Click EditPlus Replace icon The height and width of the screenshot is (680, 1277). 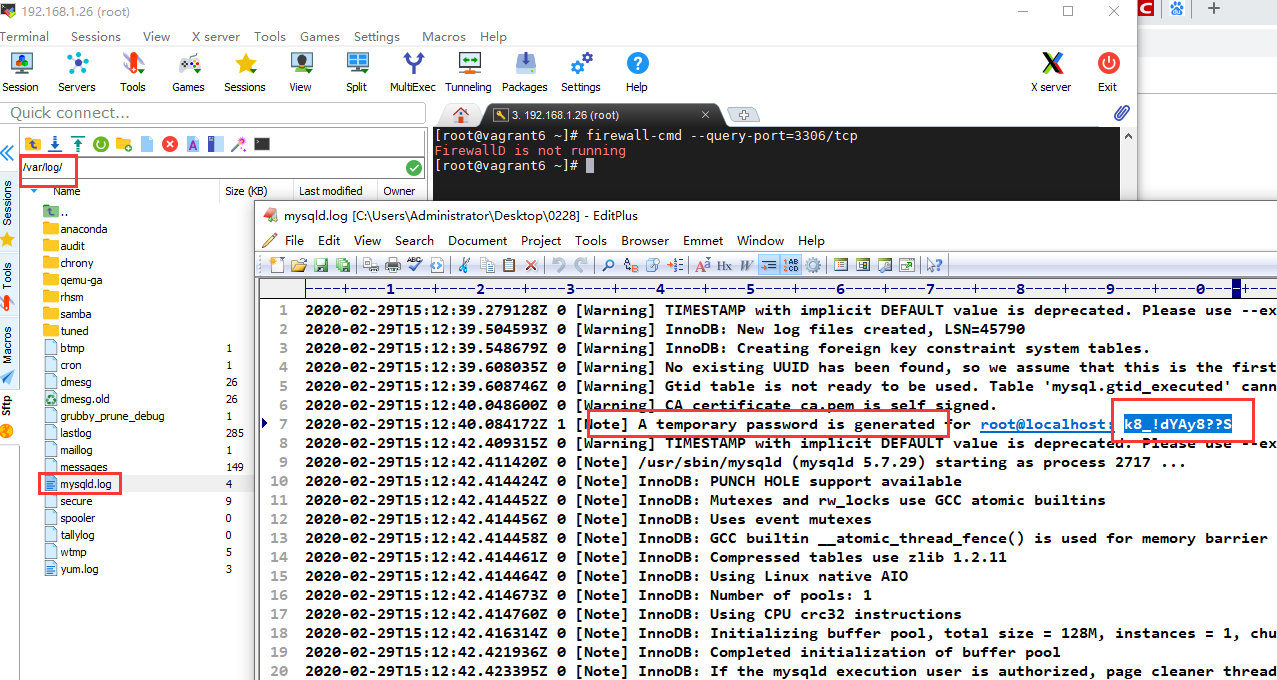point(631,265)
